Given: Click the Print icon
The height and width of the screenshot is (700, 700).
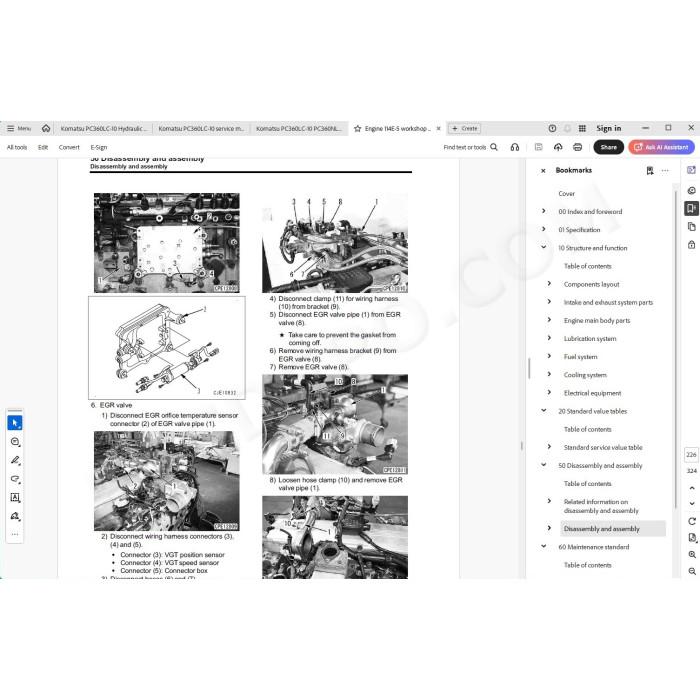Looking at the screenshot, I should coord(577,147).
